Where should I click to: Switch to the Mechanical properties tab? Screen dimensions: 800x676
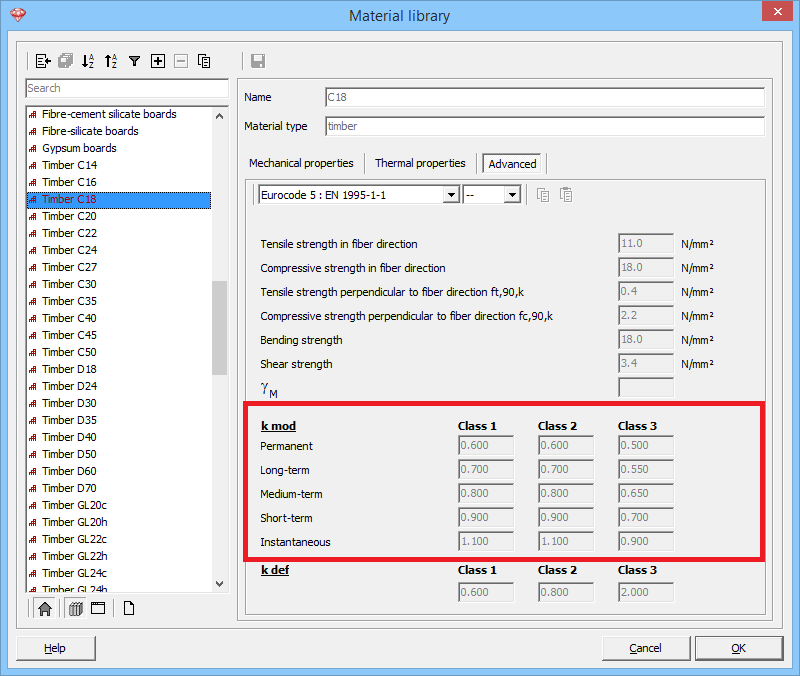[302, 163]
